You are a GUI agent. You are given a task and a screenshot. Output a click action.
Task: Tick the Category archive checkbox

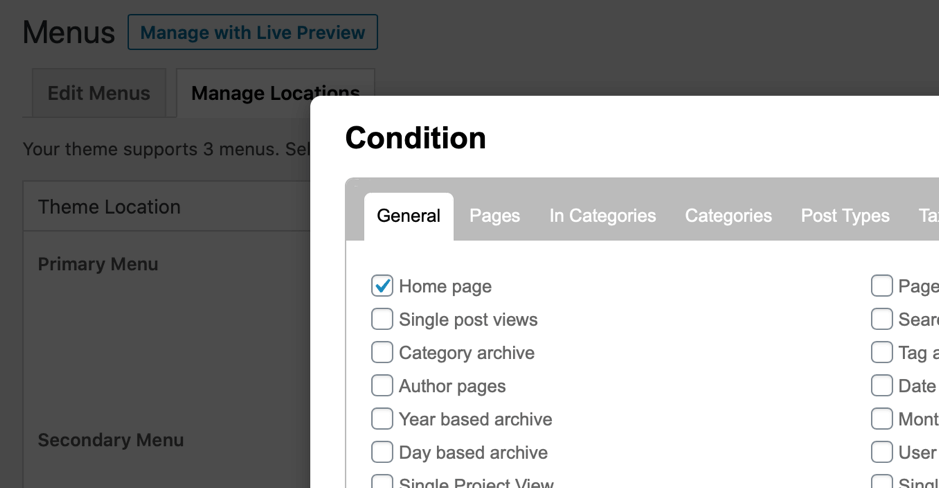(x=382, y=352)
